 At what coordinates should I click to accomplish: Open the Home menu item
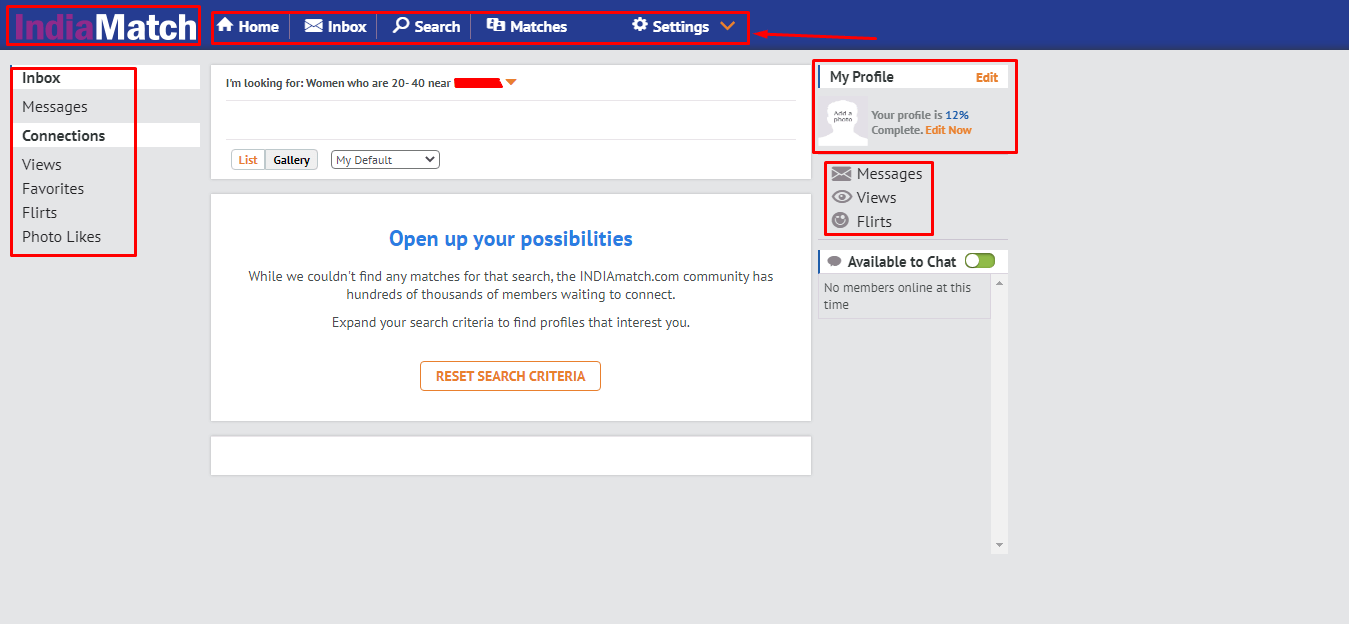[x=248, y=26]
